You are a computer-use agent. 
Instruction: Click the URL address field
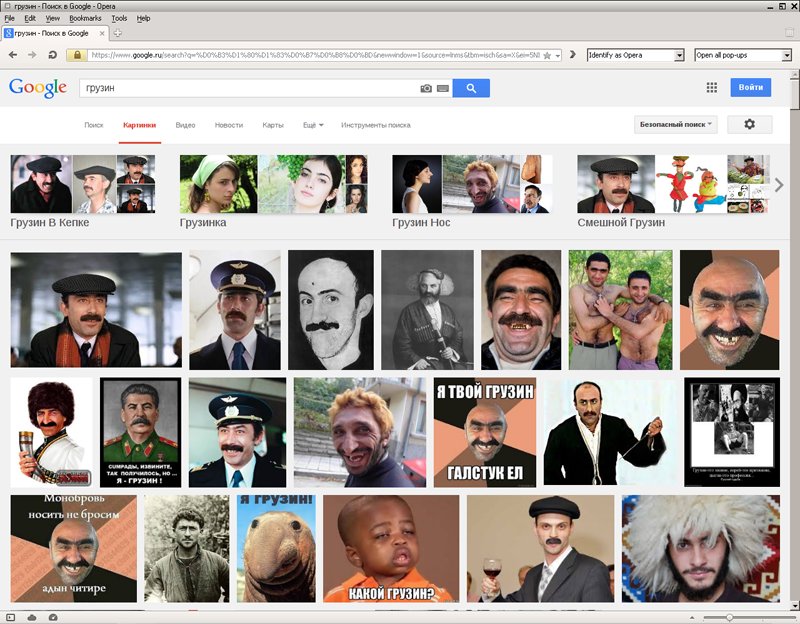pyautogui.click(x=314, y=55)
